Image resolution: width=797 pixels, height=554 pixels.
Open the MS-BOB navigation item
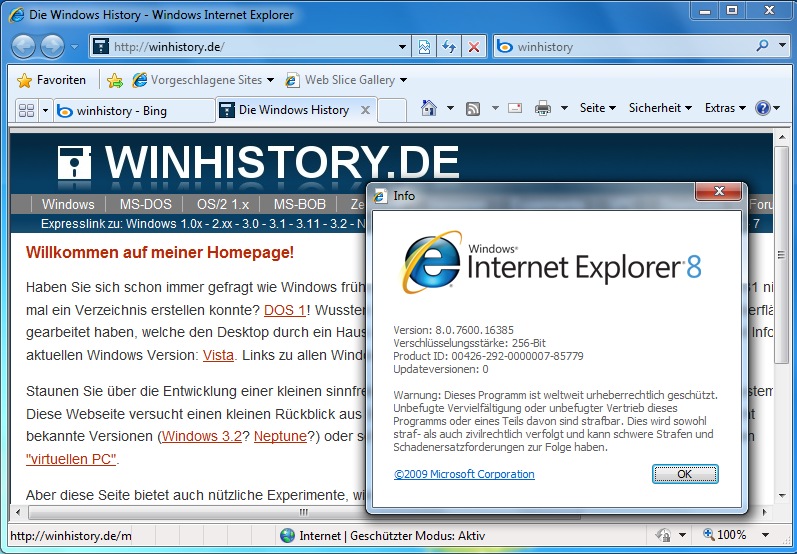pyautogui.click(x=299, y=204)
